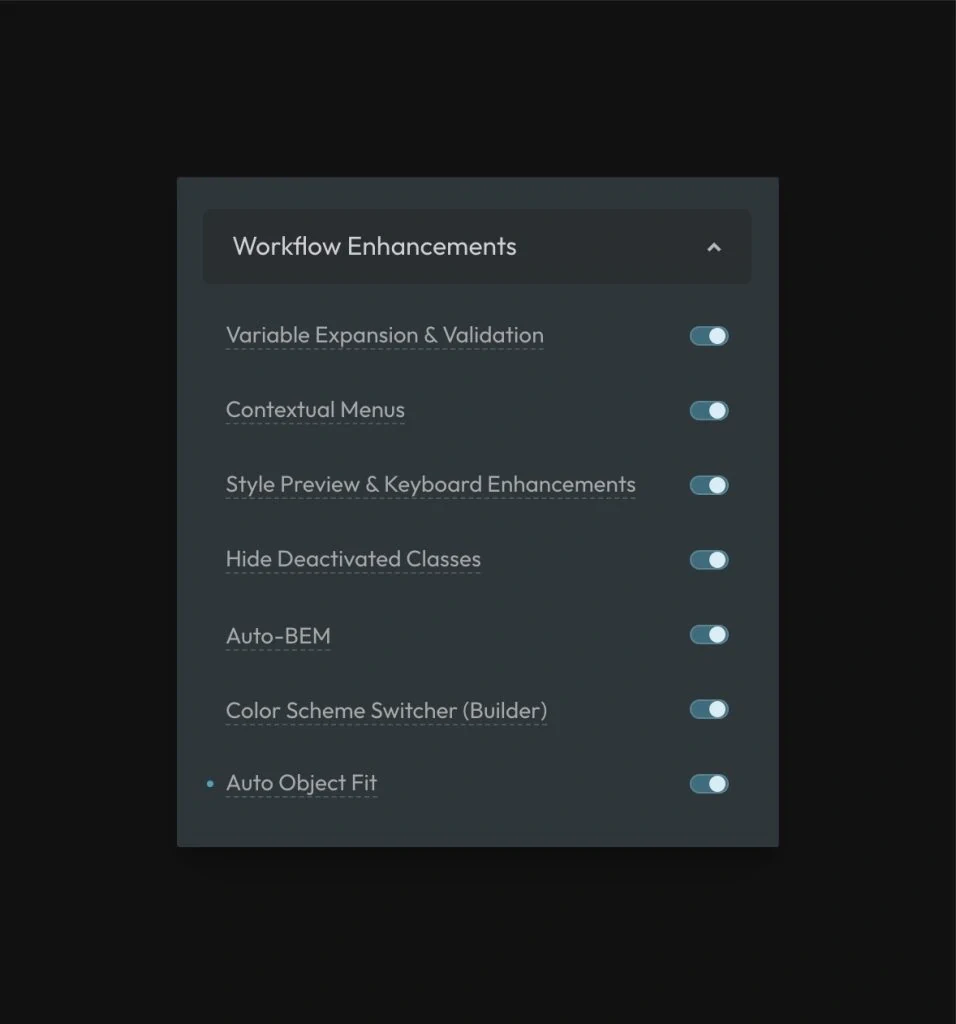This screenshot has width=956, height=1024.
Task: Click the Hide Deactivated Classes label
Action: 352,559
